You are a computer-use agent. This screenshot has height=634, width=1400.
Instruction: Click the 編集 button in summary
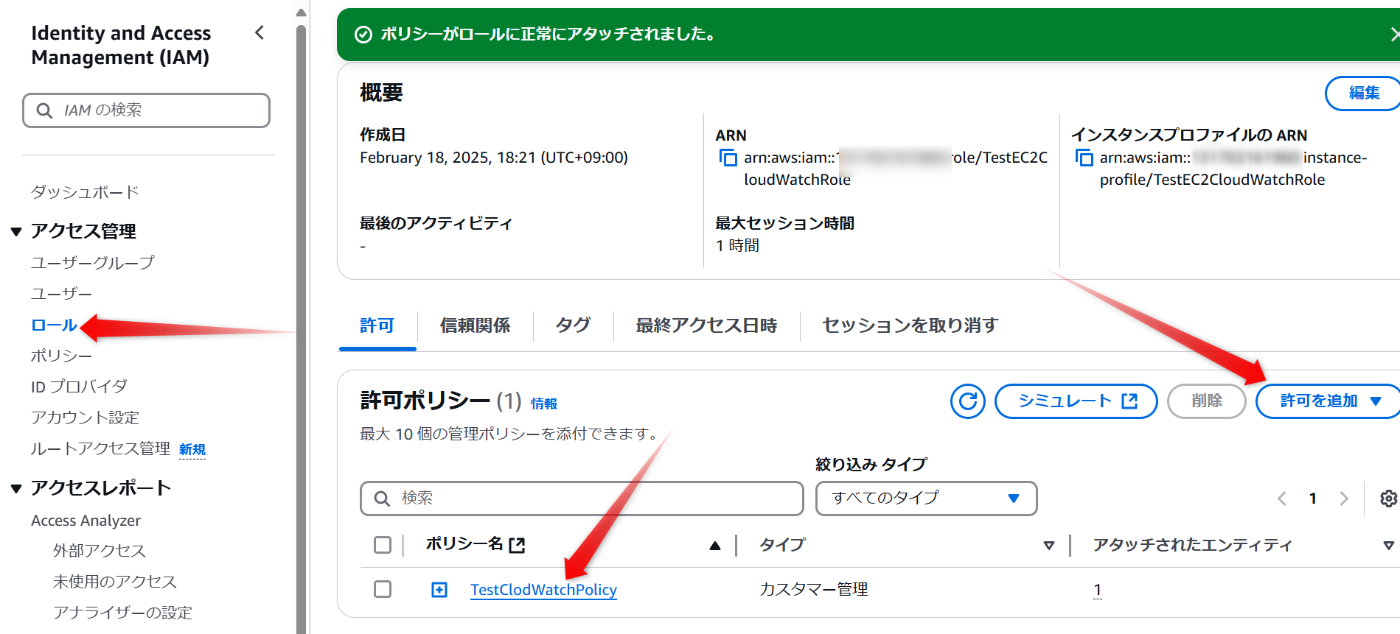click(x=1364, y=93)
